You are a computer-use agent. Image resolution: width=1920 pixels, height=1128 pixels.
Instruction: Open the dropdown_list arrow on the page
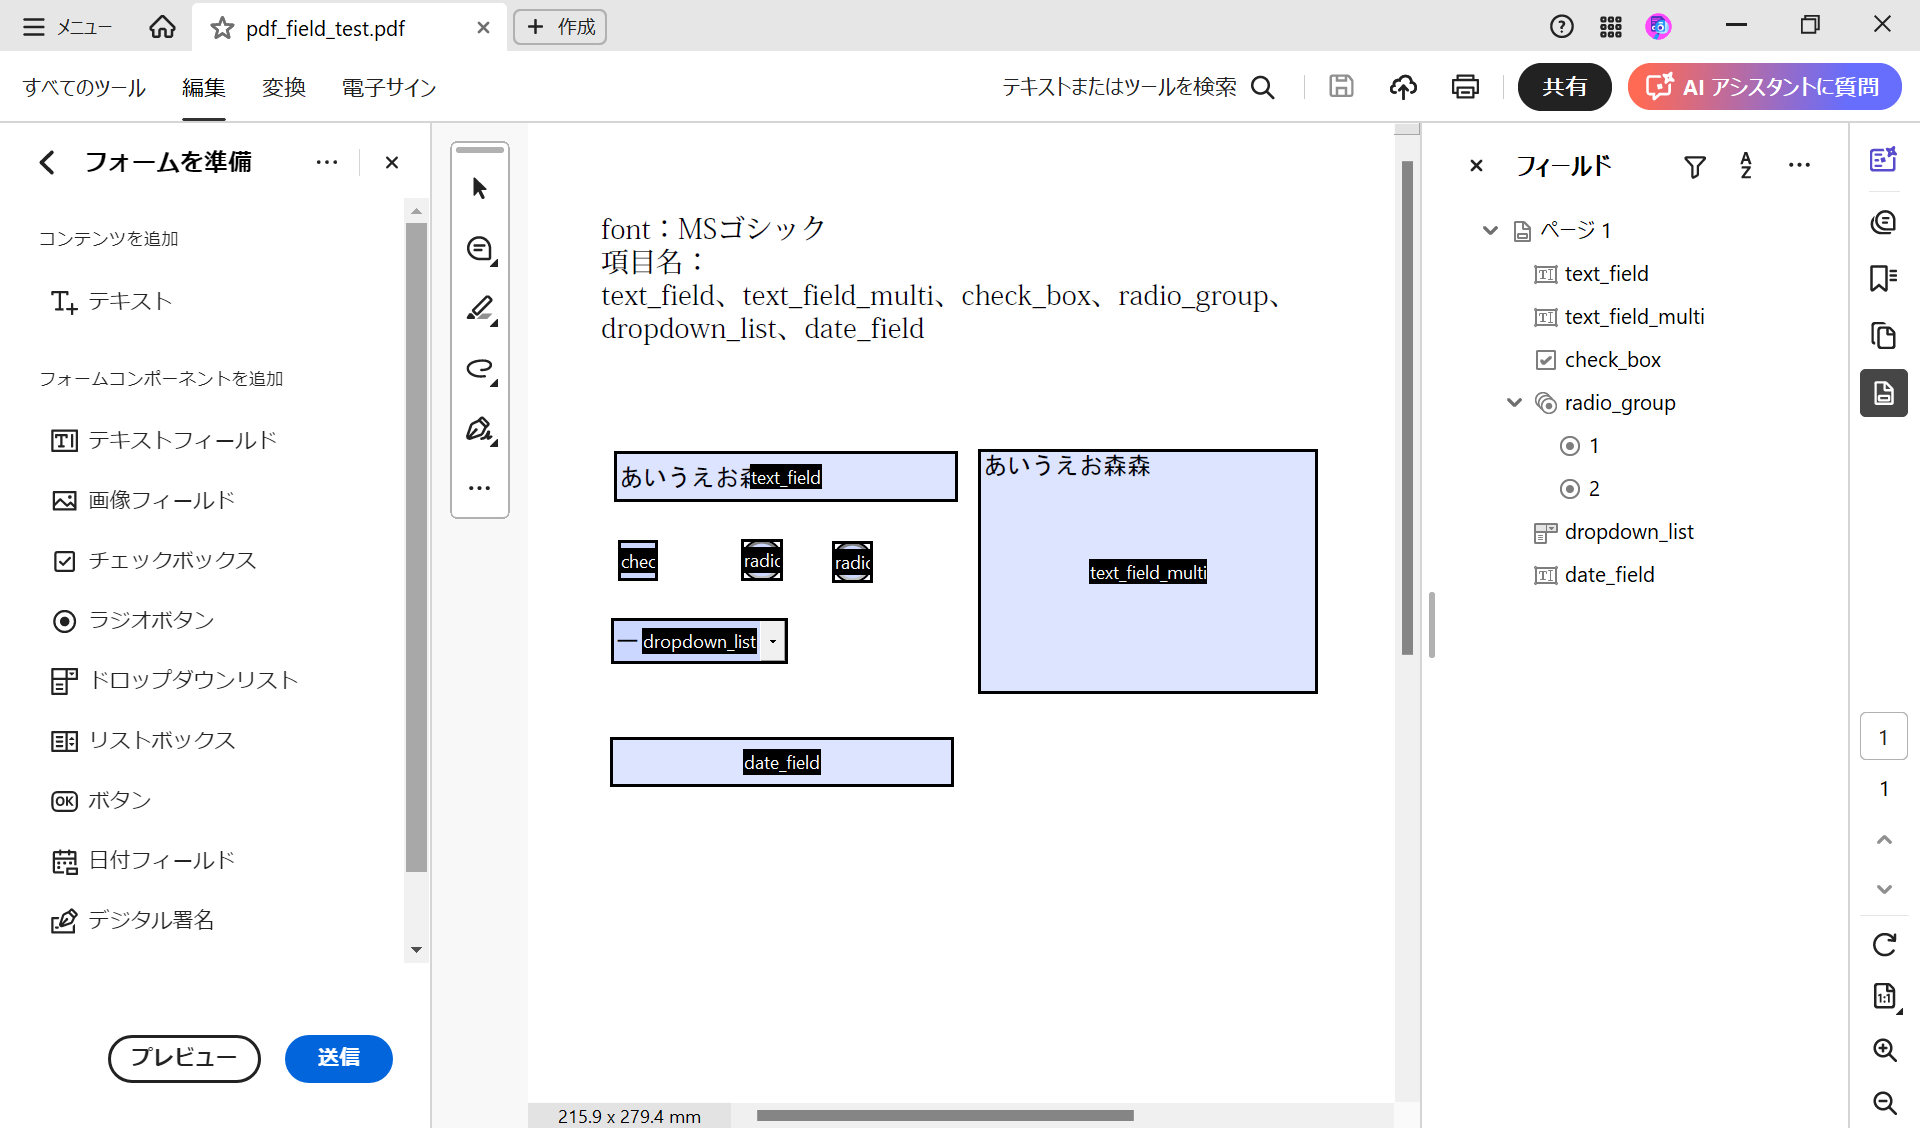coord(773,642)
